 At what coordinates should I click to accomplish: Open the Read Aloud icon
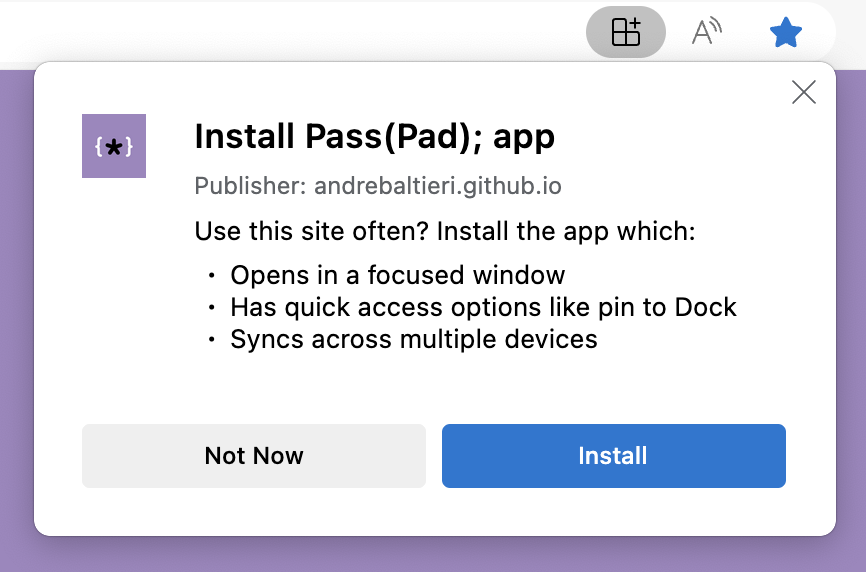pos(706,32)
